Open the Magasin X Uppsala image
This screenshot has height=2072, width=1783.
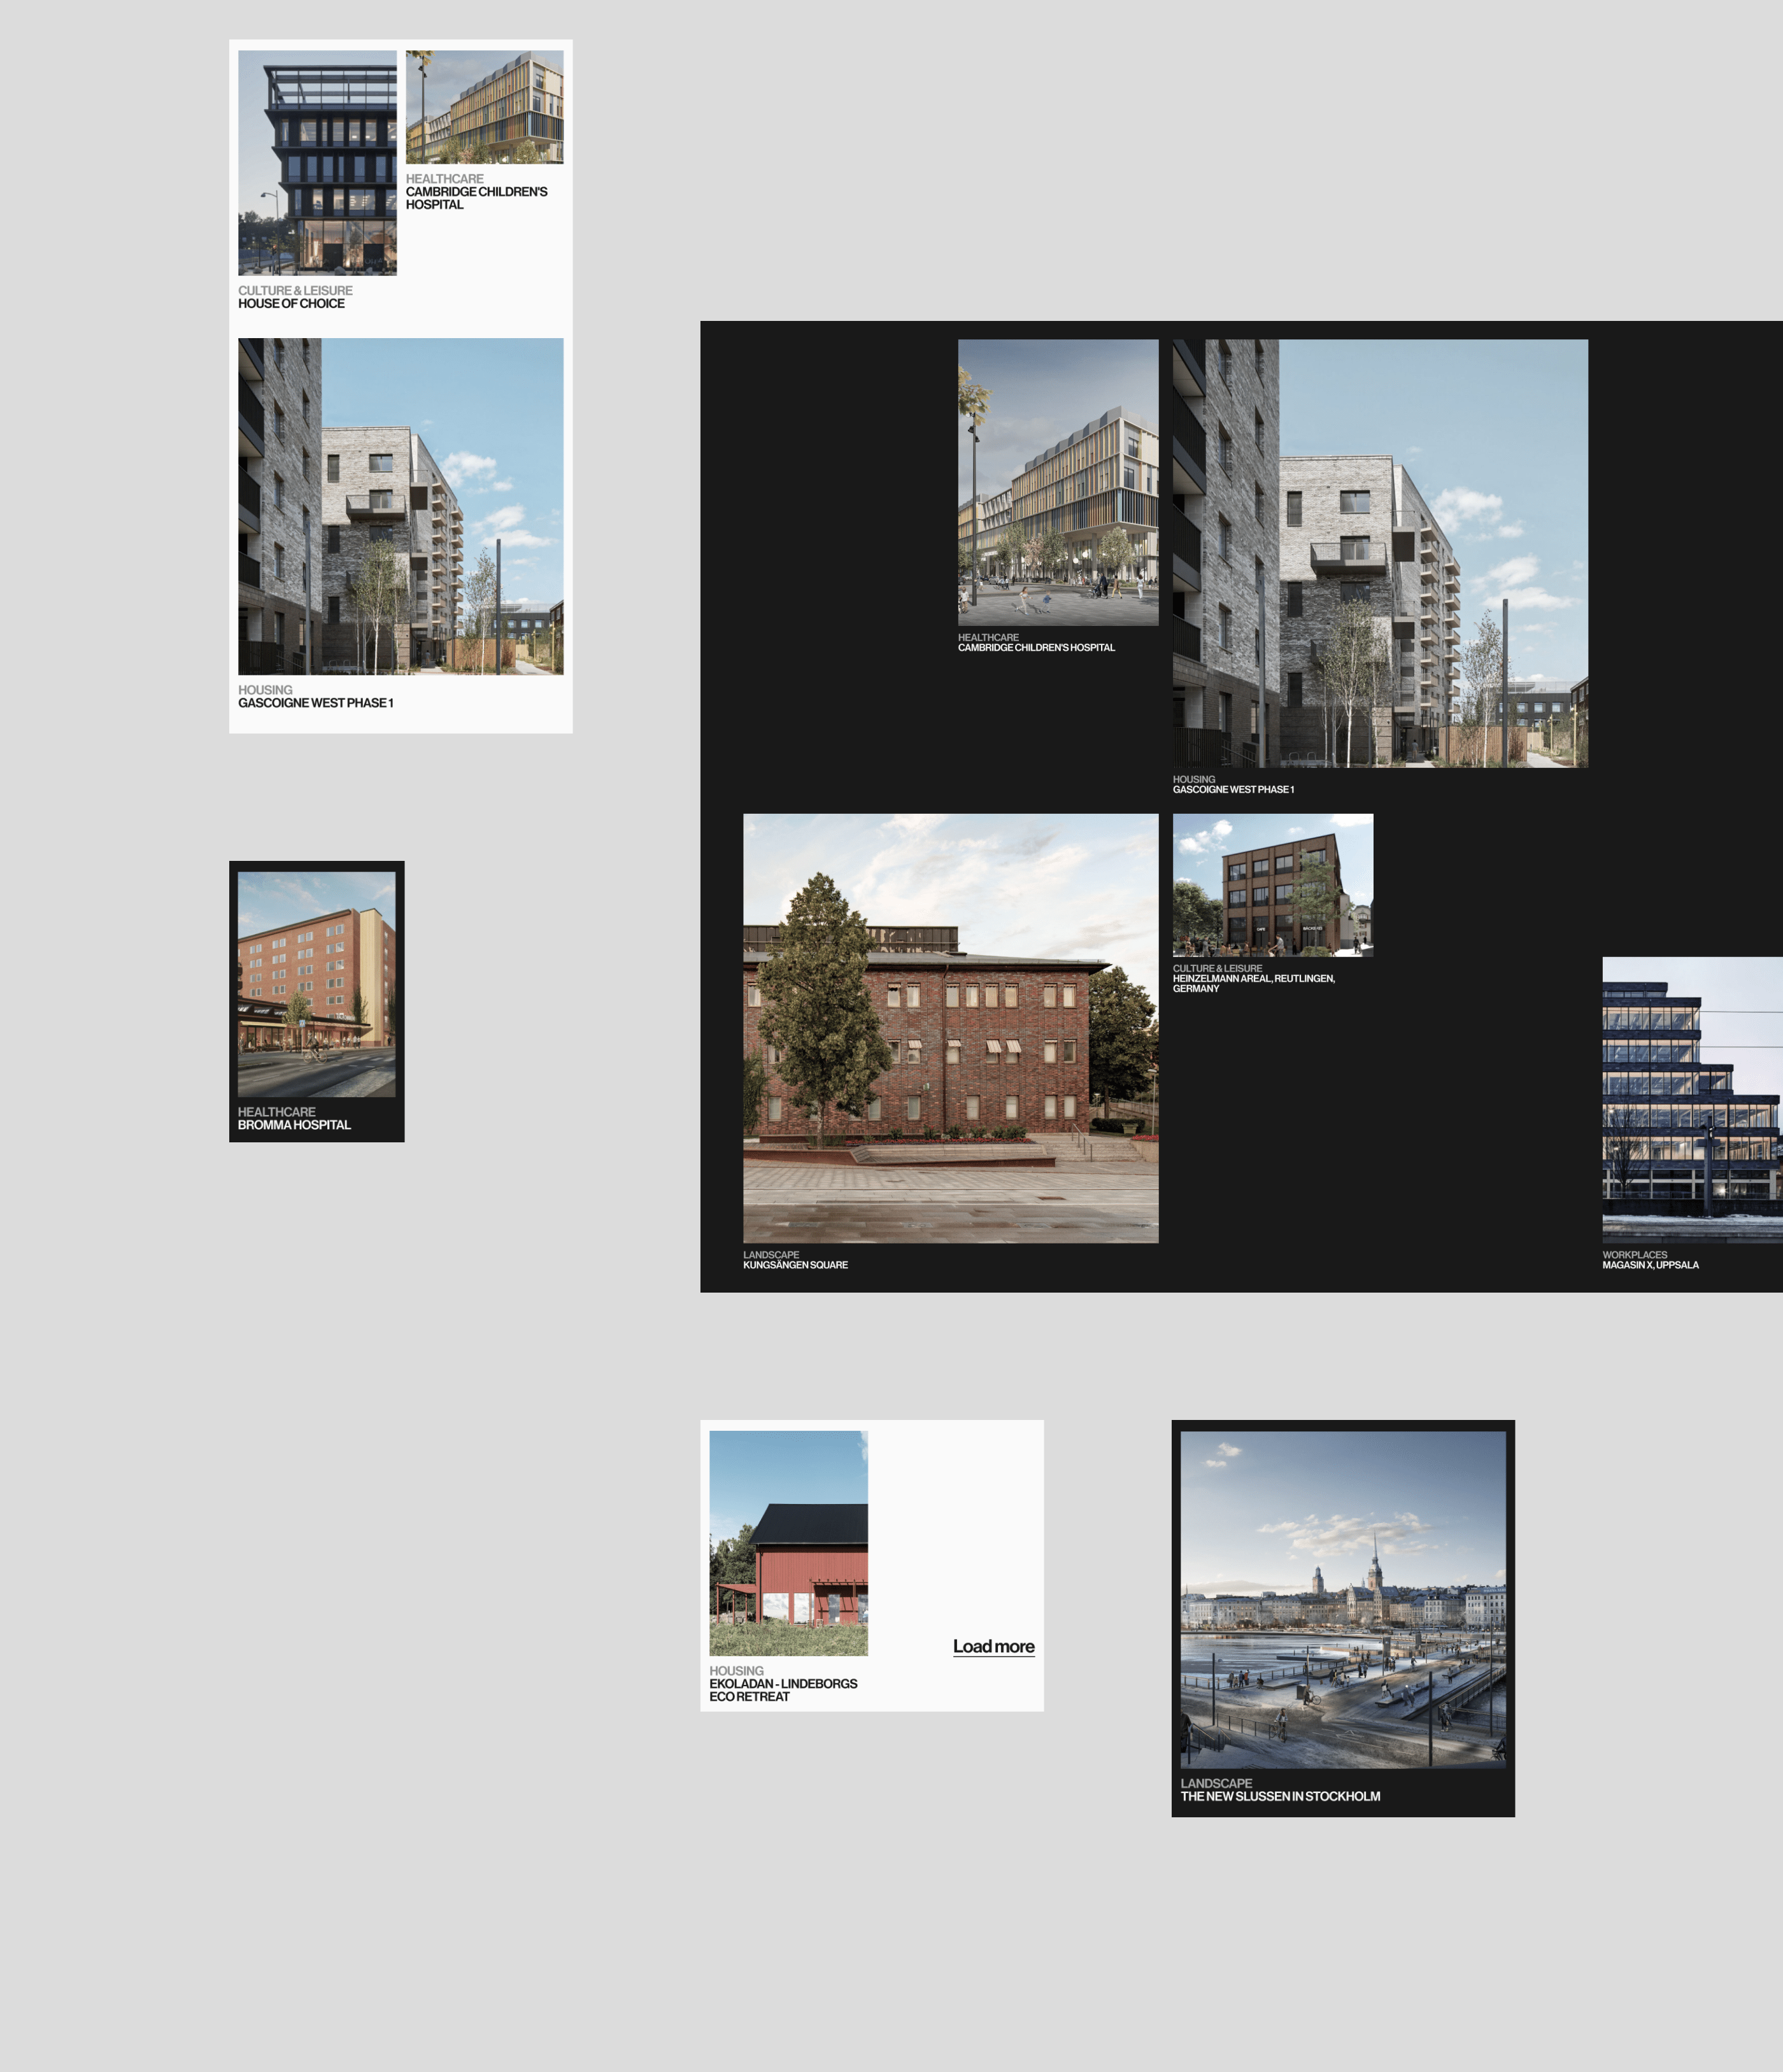[x=1692, y=1100]
